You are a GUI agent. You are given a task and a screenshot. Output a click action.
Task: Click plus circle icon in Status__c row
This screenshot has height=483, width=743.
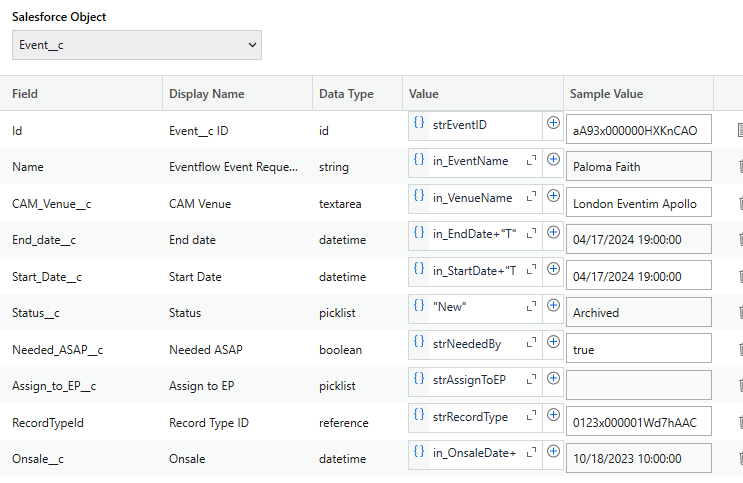553,305
